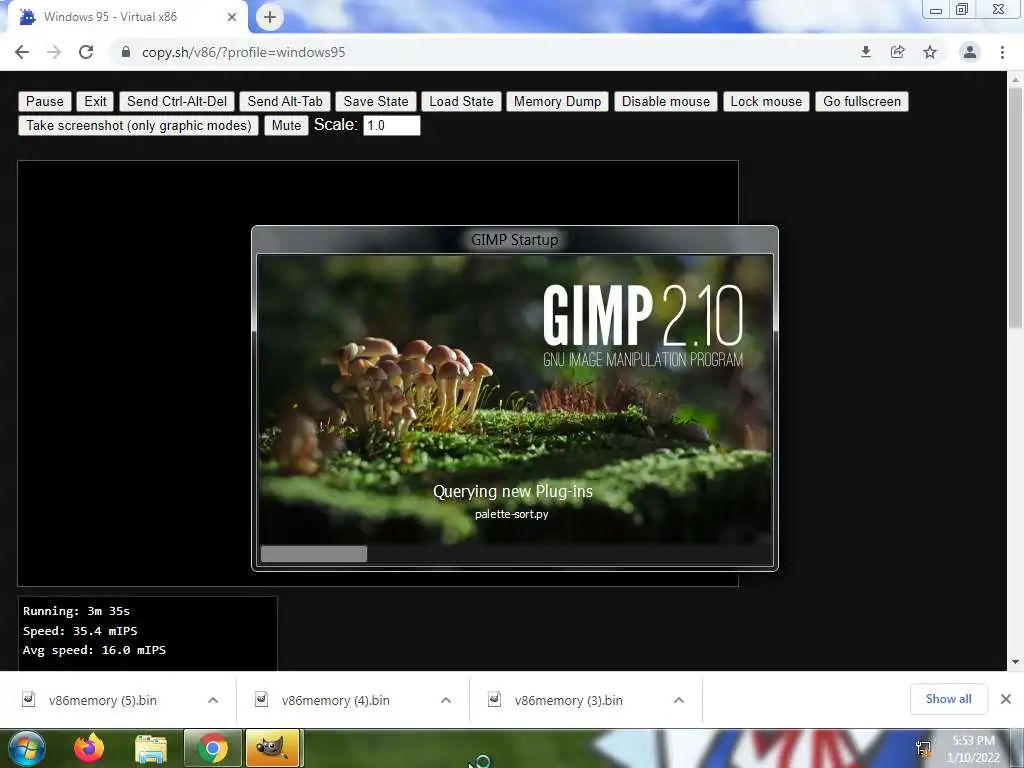Reload the page with refresh icon

tap(86, 52)
